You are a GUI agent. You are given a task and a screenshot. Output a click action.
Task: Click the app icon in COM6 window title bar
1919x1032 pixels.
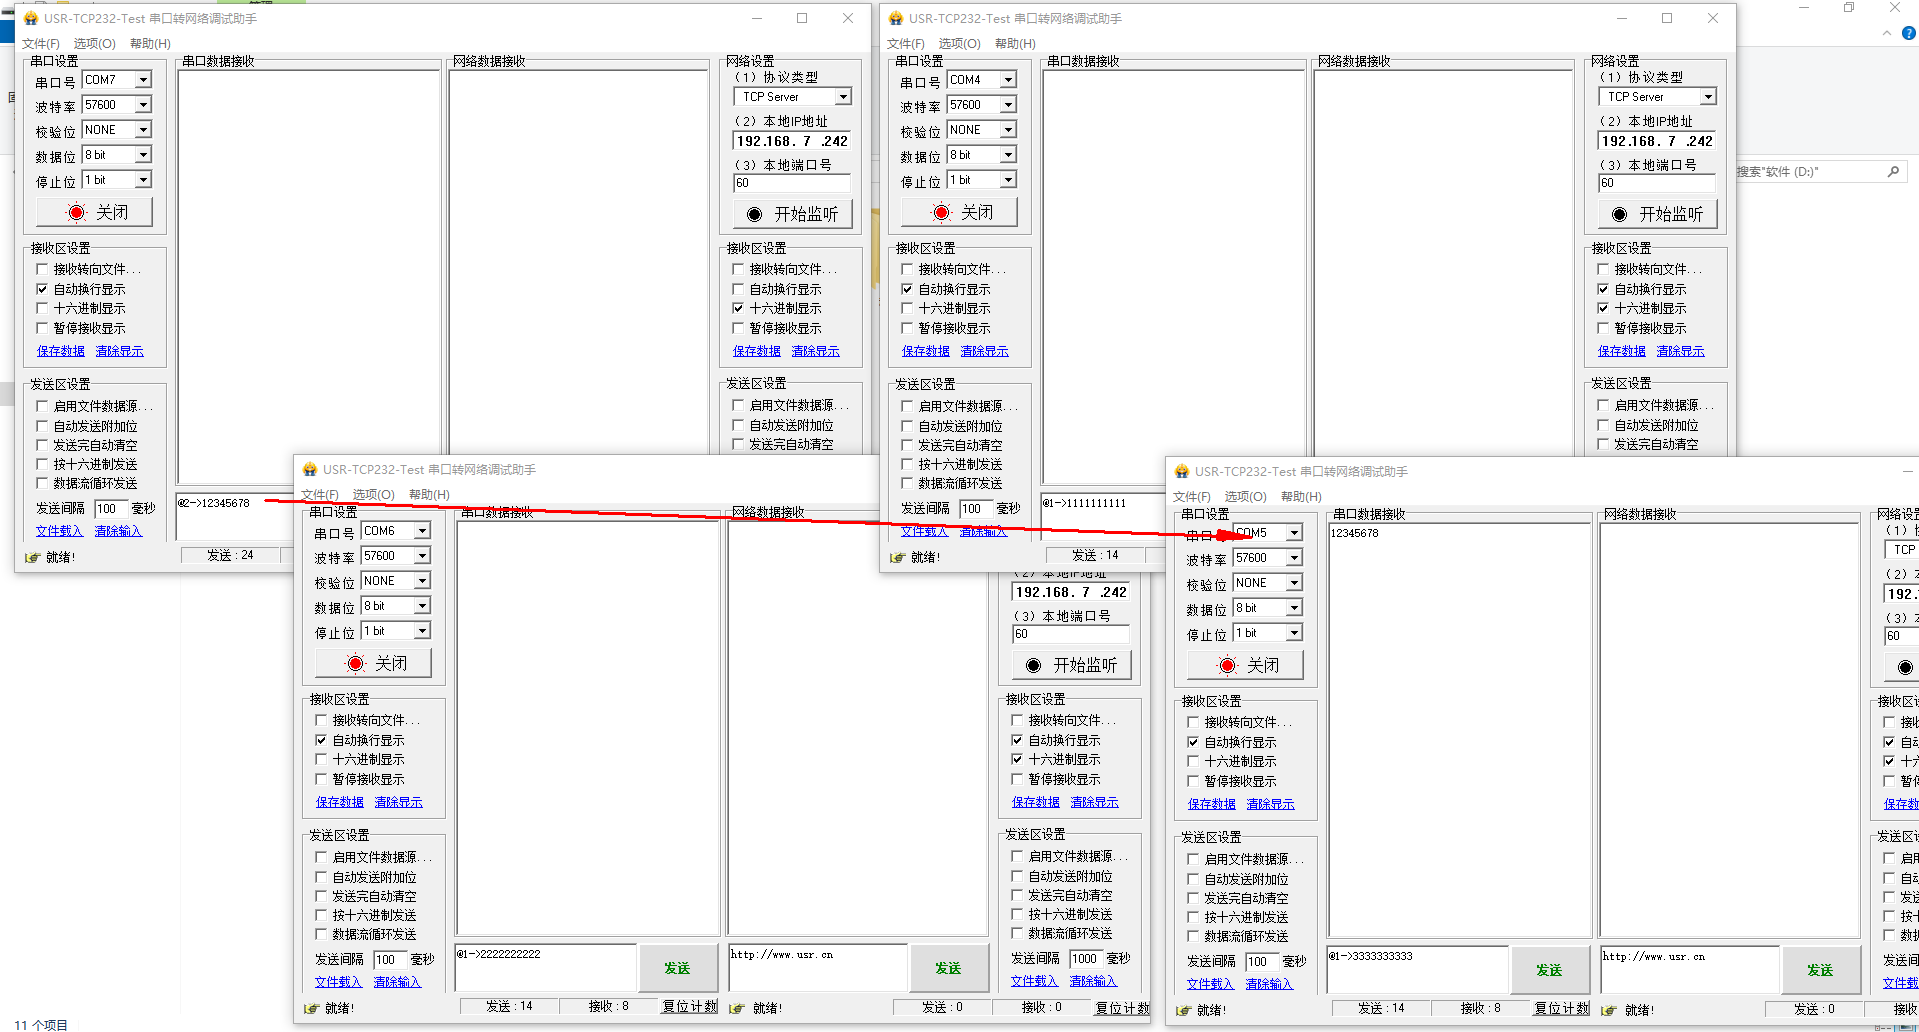(310, 470)
